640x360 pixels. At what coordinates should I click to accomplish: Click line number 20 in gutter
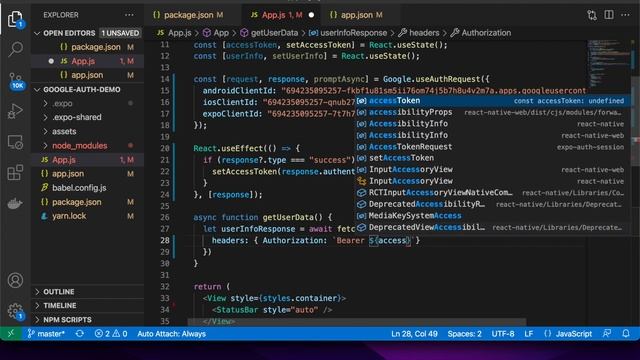164,148
